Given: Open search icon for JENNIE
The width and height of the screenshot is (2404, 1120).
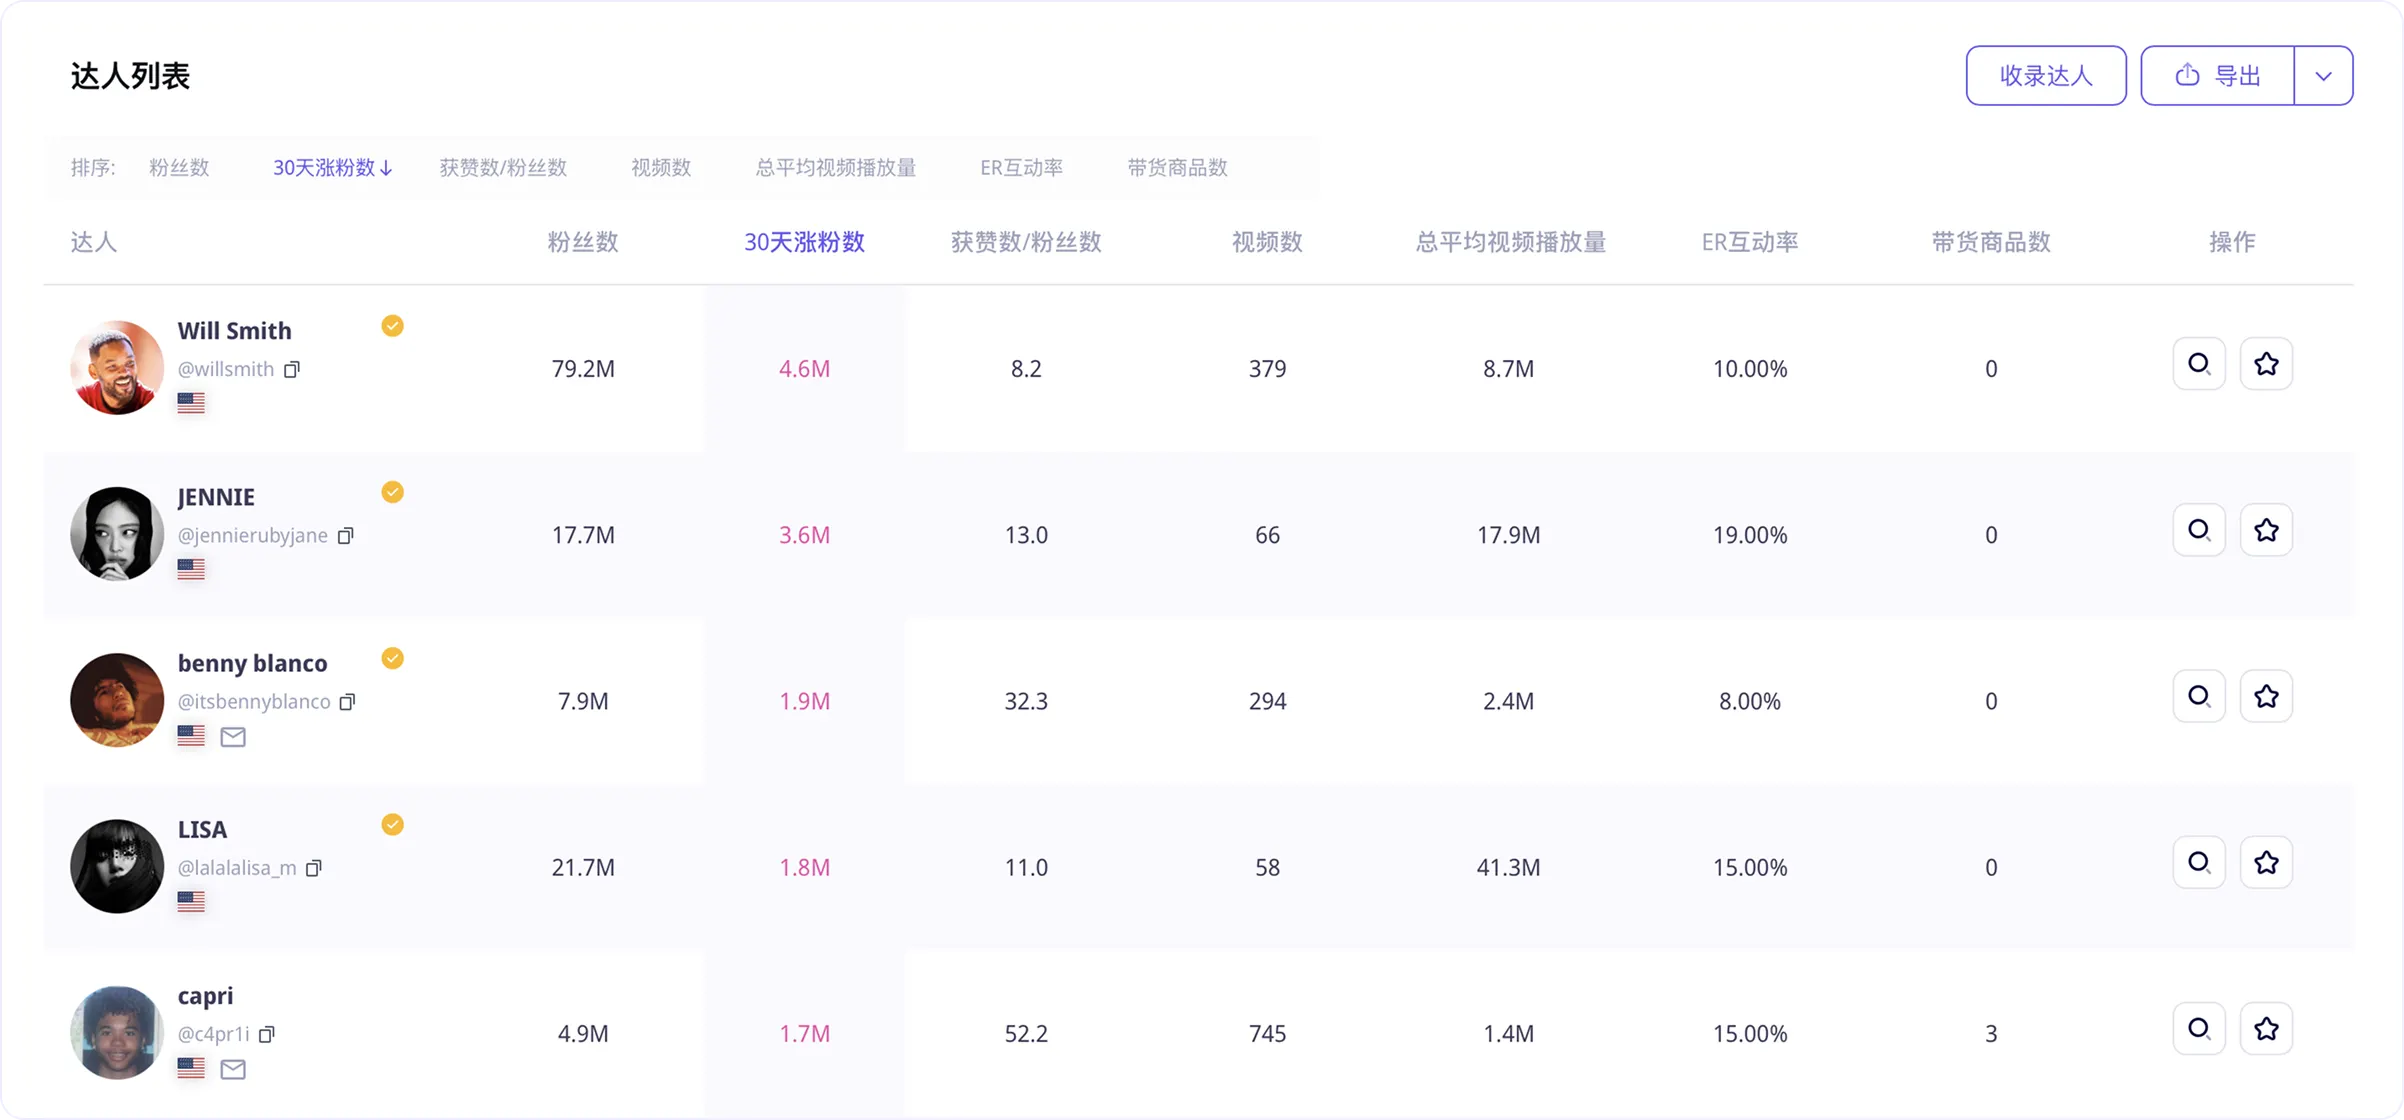Looking at the screenshot, I should coord(2199,530).
